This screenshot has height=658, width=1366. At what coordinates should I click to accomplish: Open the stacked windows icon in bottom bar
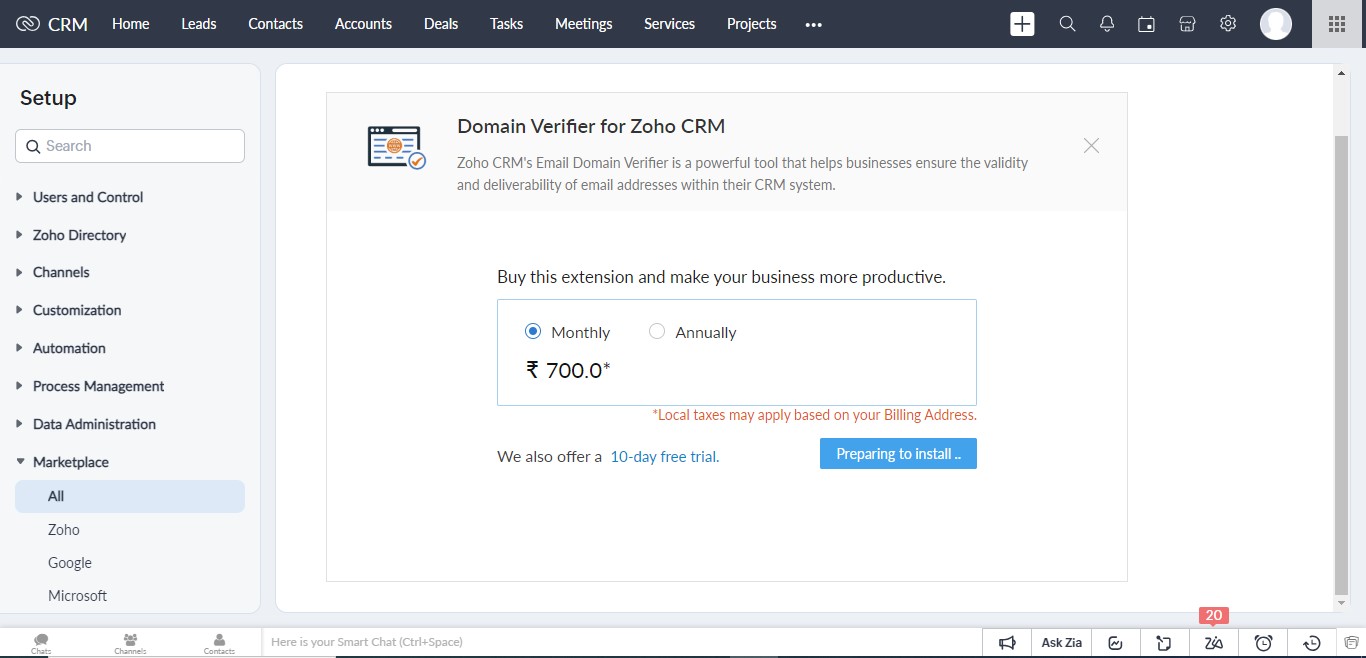pos(1352,643)
